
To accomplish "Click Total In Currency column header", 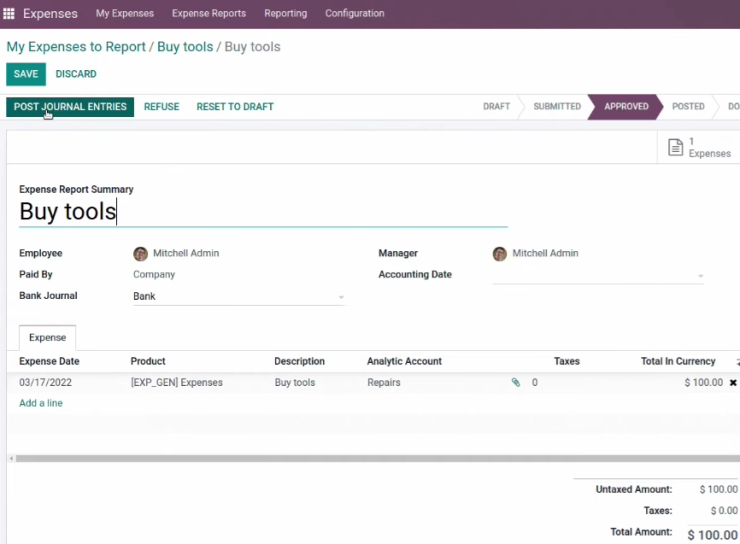I will point(678,361).
